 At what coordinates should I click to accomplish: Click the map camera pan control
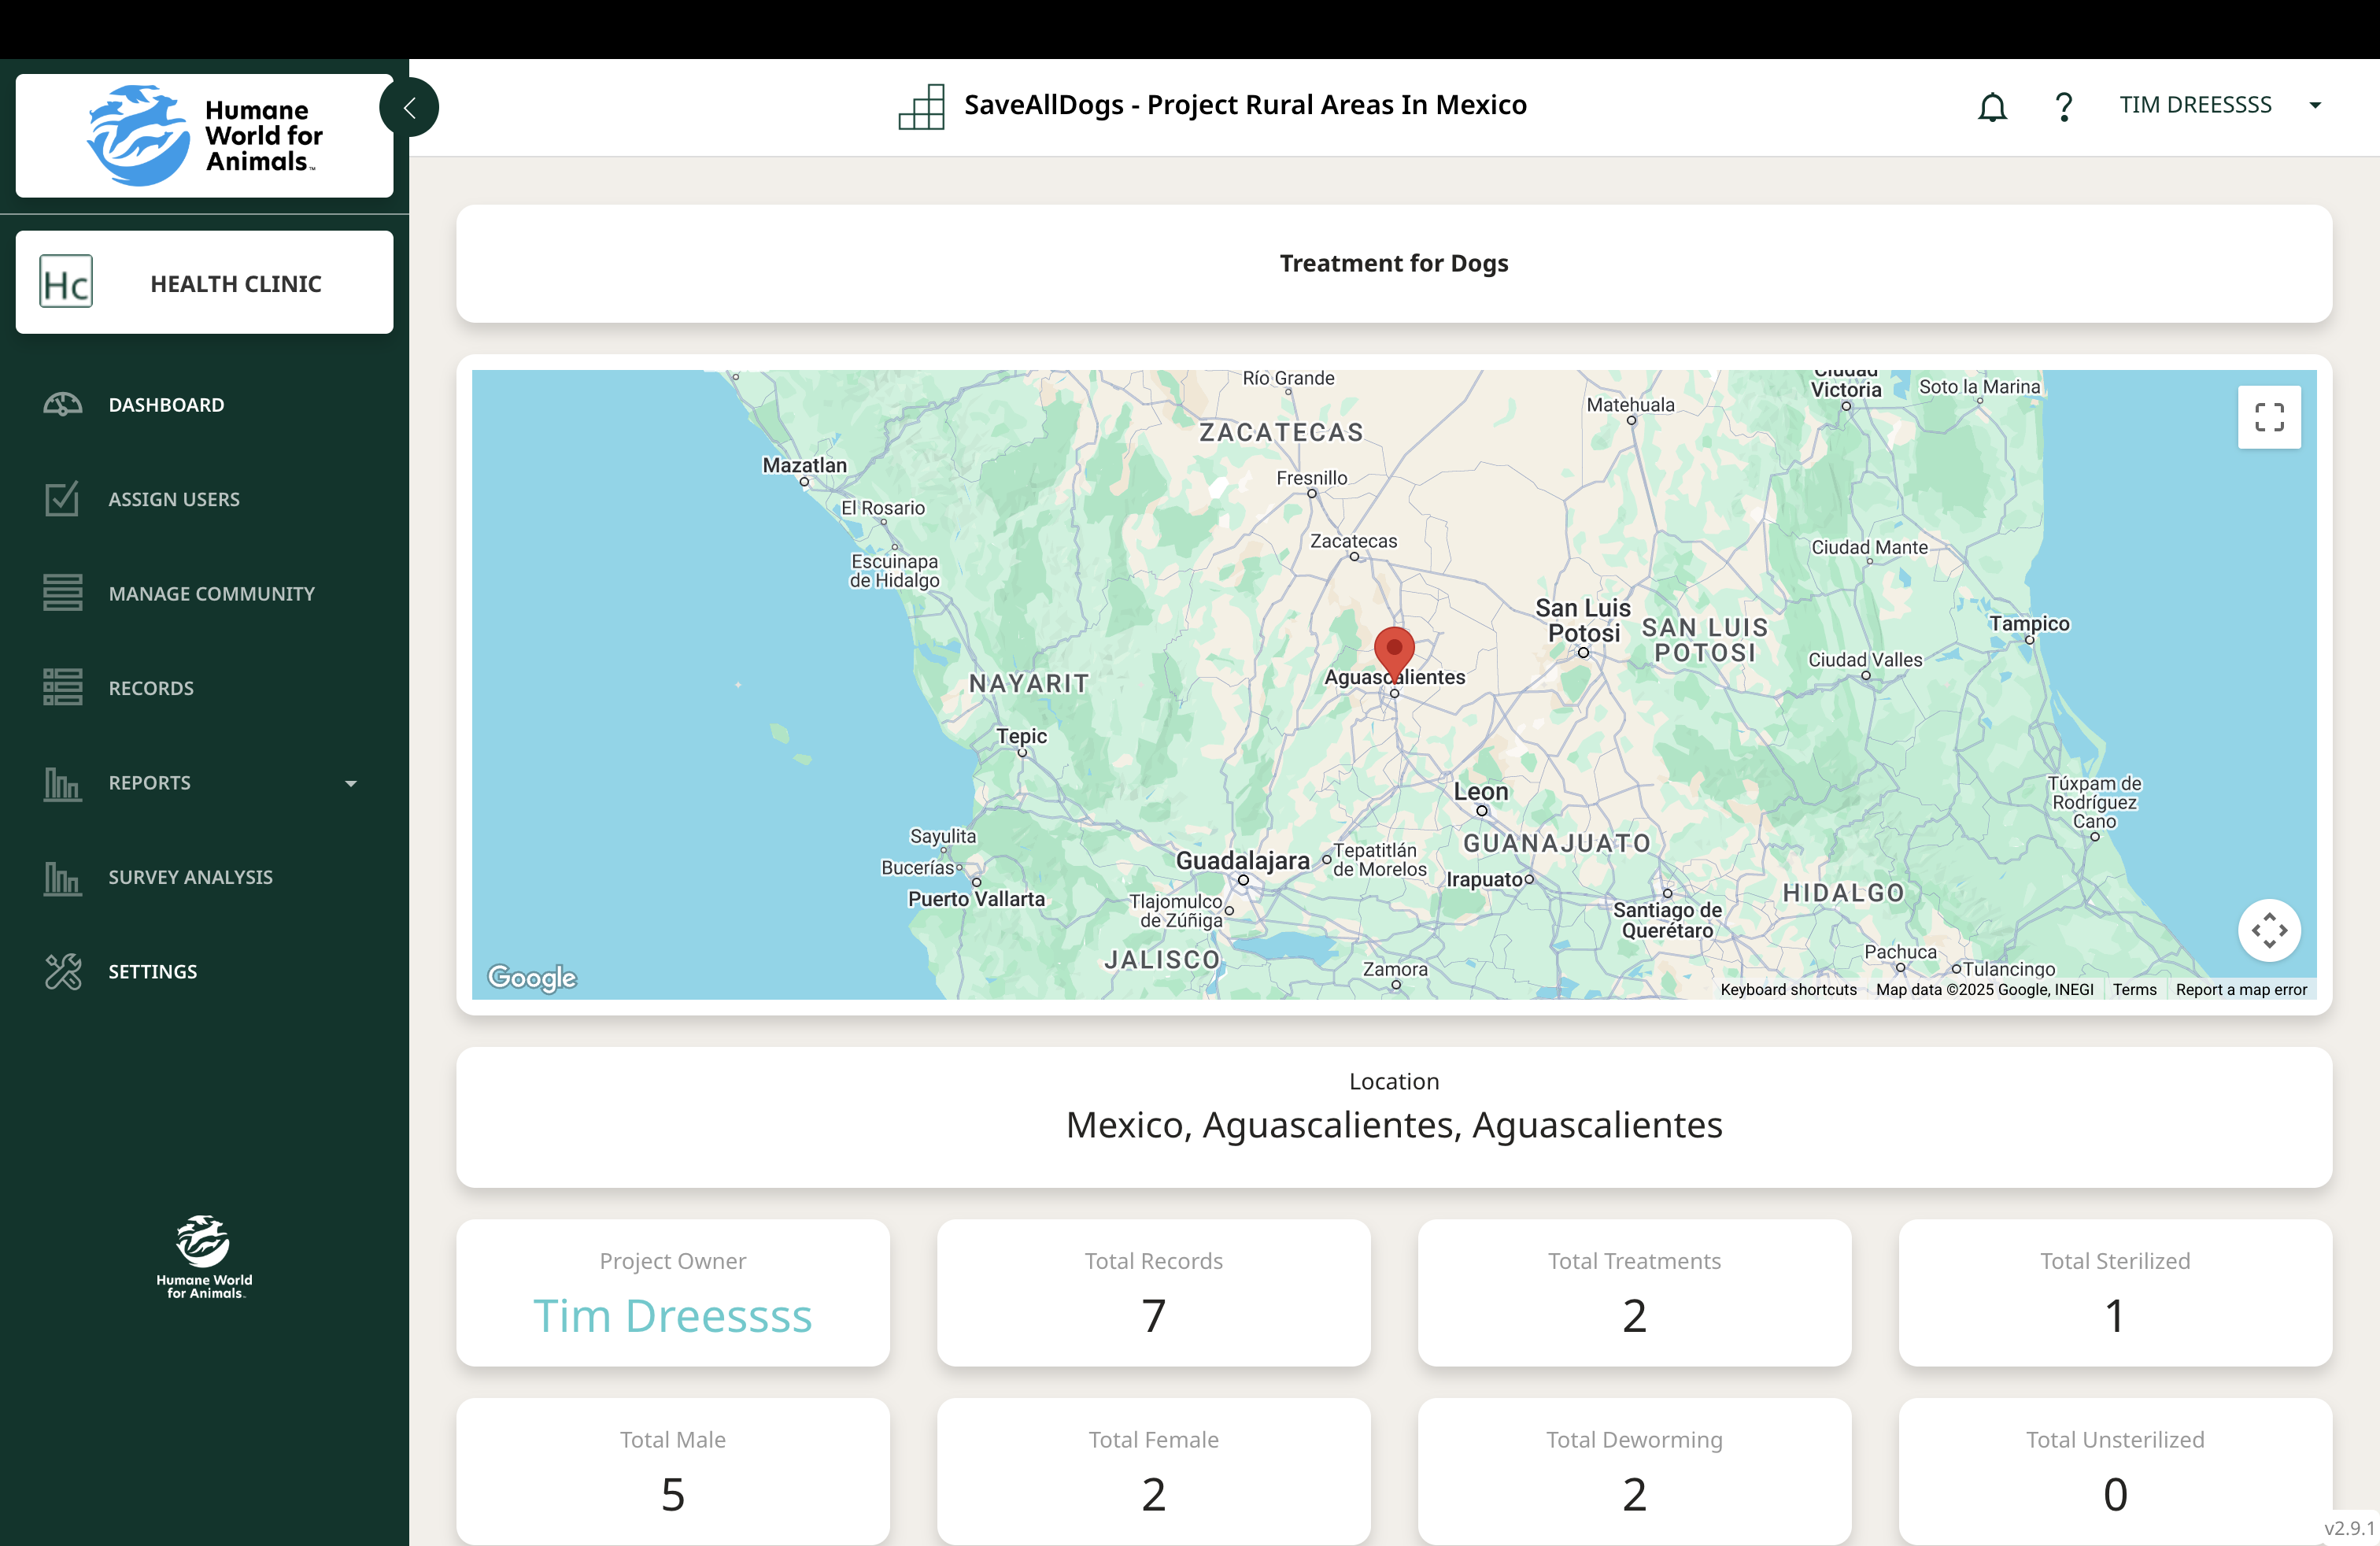tap(2268, 930)
